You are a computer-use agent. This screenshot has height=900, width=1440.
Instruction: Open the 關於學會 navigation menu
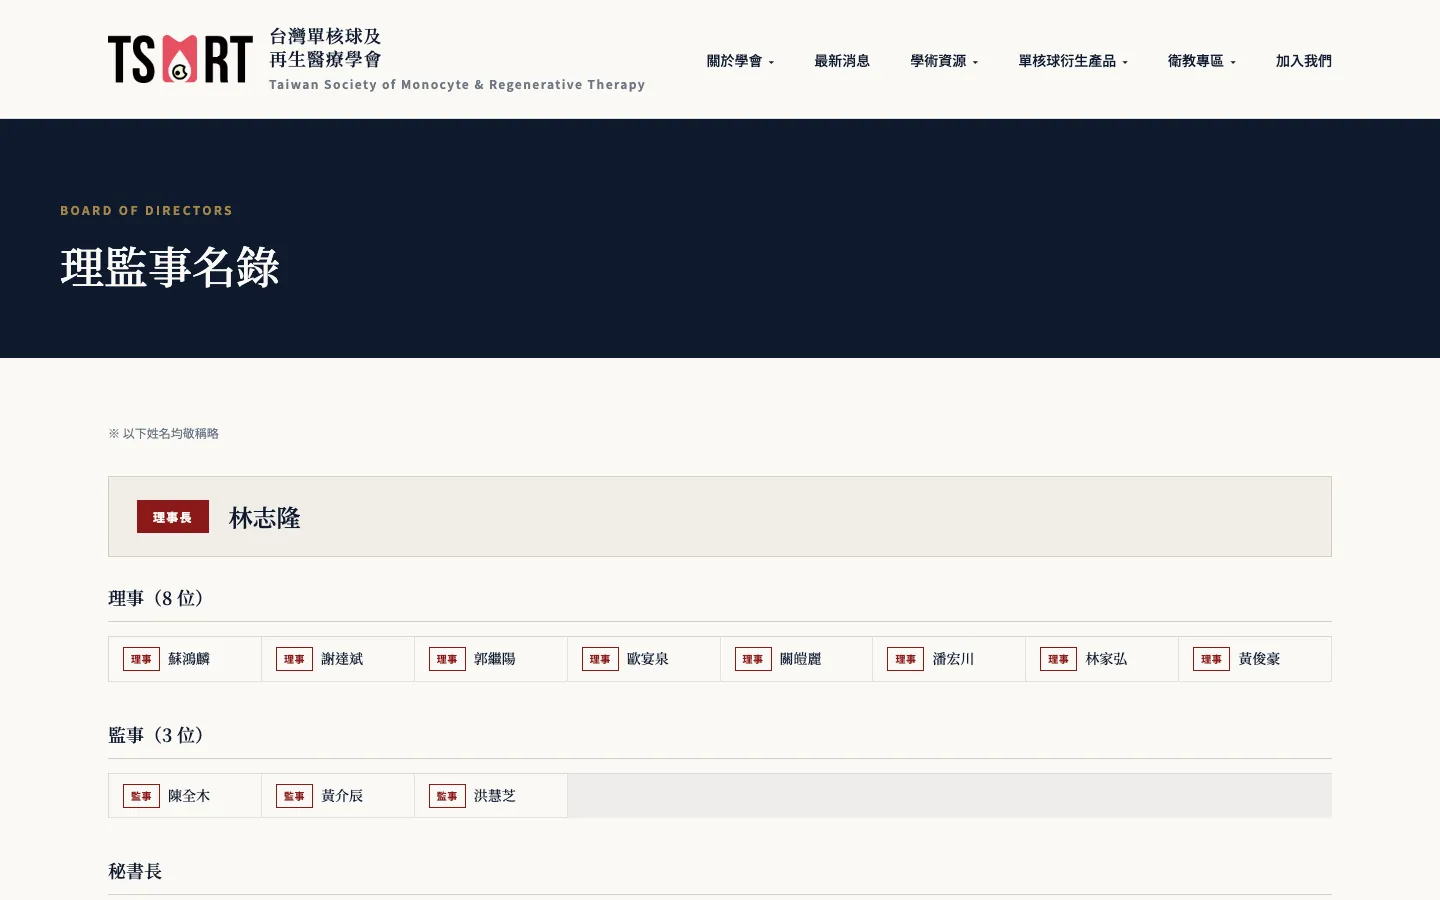[740, 61]
